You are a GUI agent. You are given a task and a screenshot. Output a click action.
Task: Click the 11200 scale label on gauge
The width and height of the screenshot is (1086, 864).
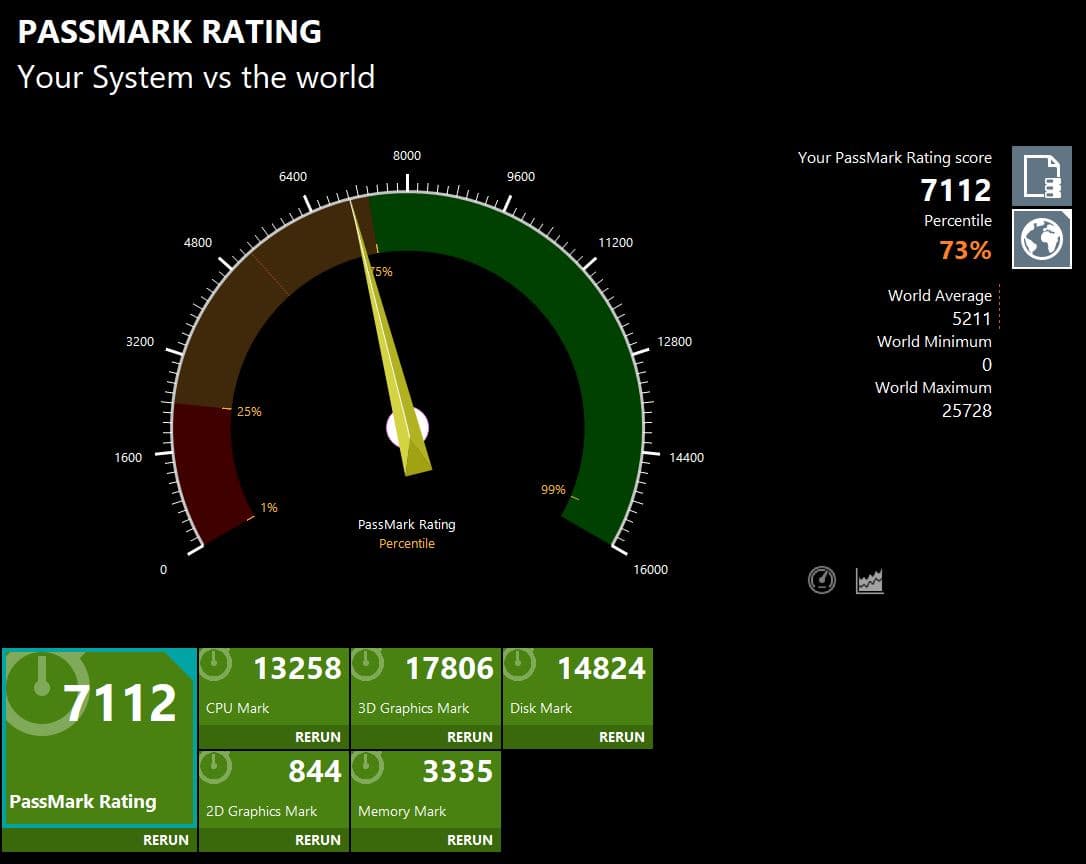pos(616,243)
